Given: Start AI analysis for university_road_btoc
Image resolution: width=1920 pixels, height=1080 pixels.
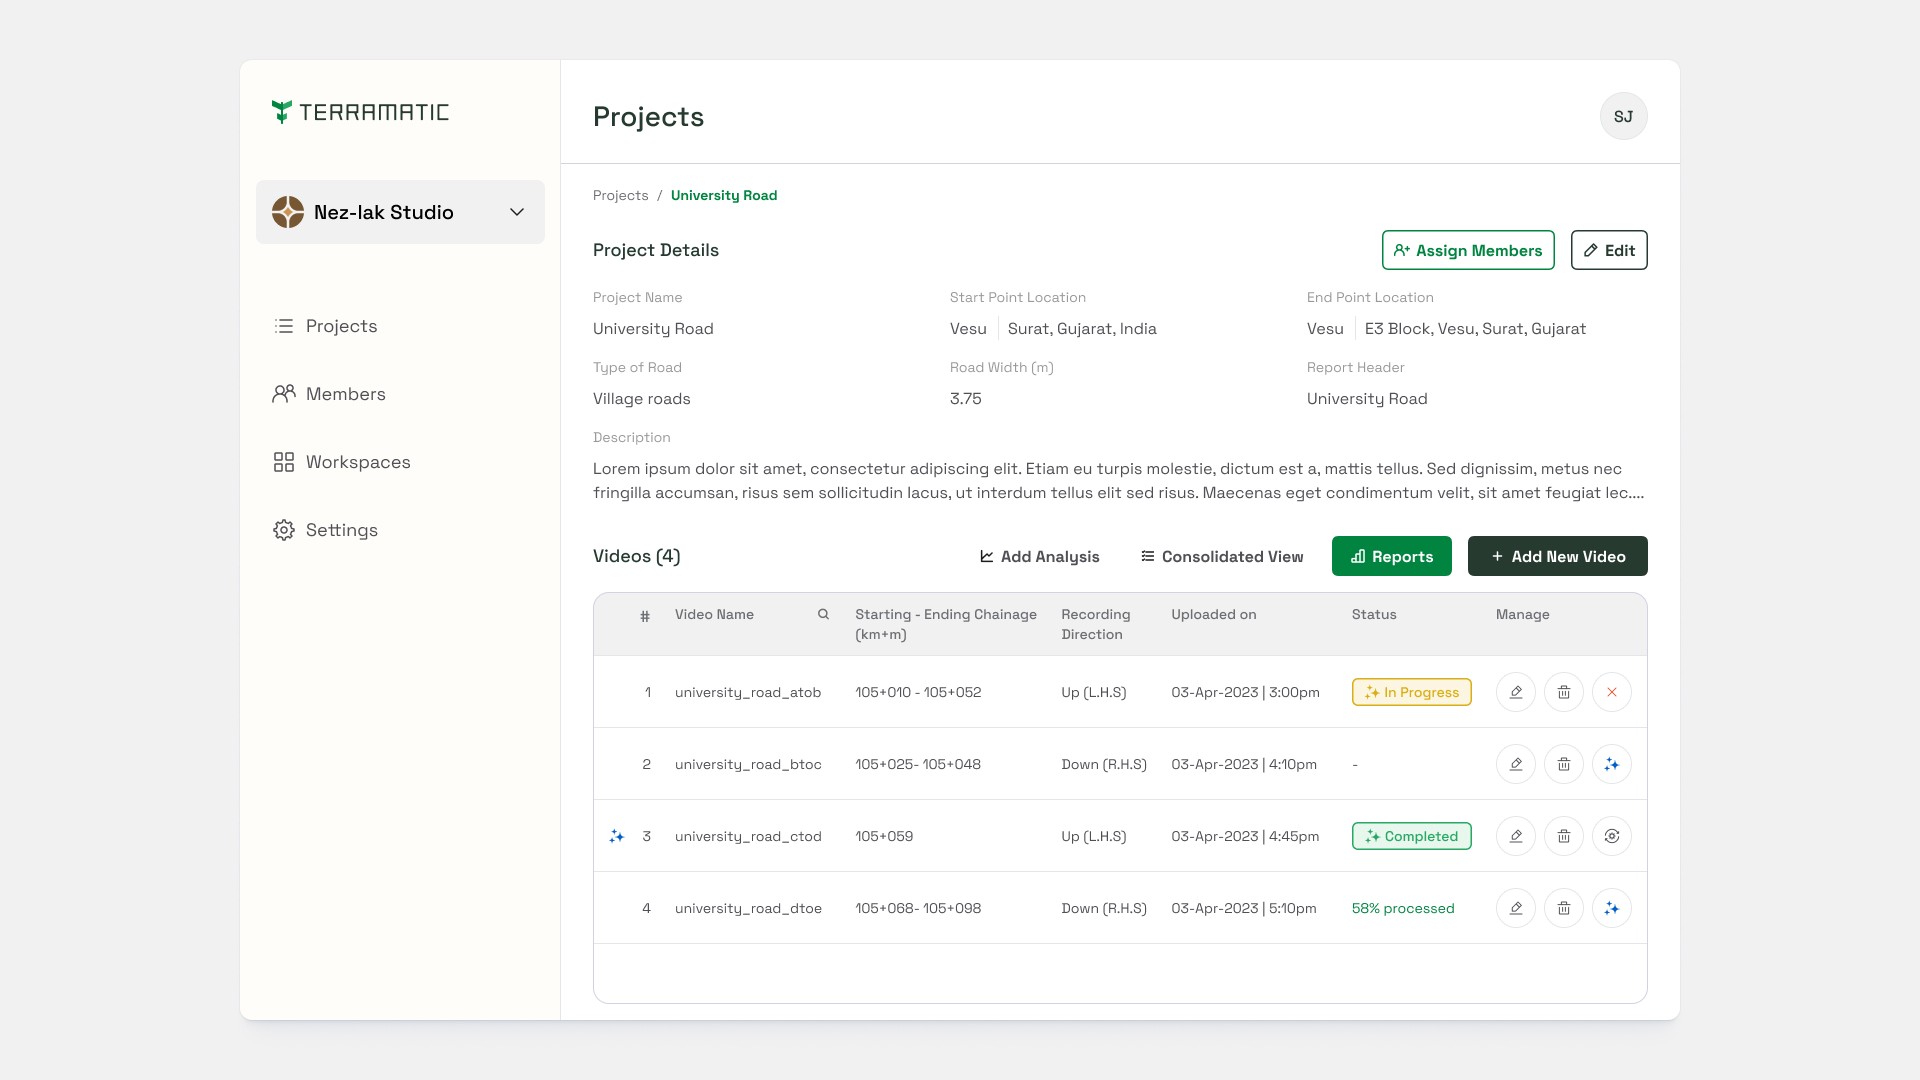Looking at the screenshot, I should click(x=1612, y=764).
